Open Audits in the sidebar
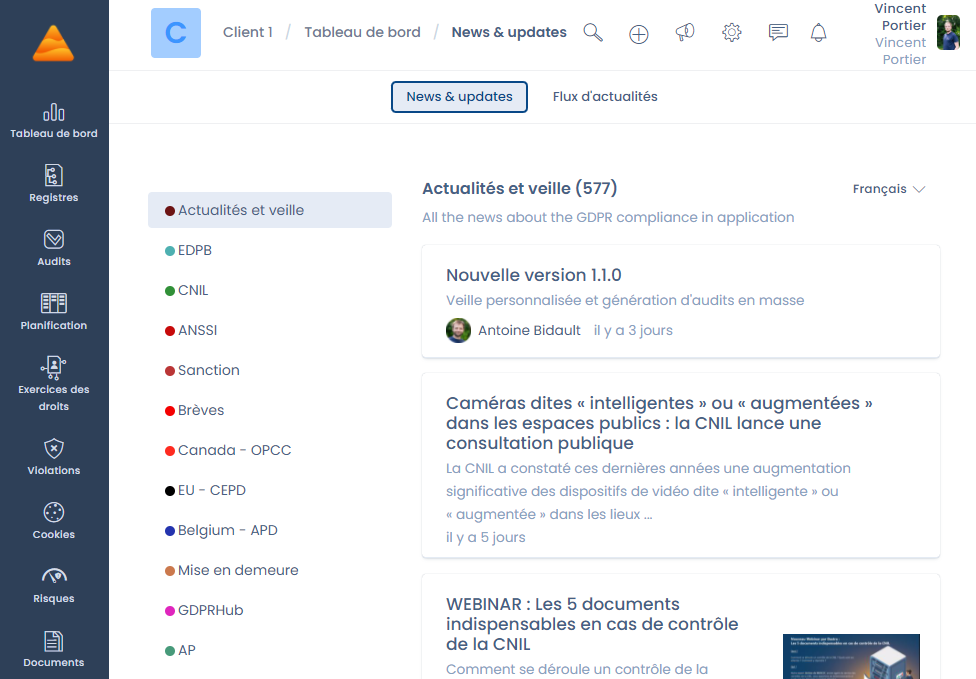The width and height of the screenshot is (976, 679). coord(54,248)
